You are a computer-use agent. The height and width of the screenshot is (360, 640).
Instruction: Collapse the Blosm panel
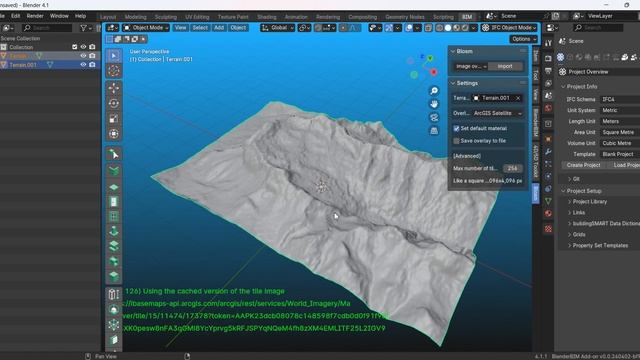(453, 51)
